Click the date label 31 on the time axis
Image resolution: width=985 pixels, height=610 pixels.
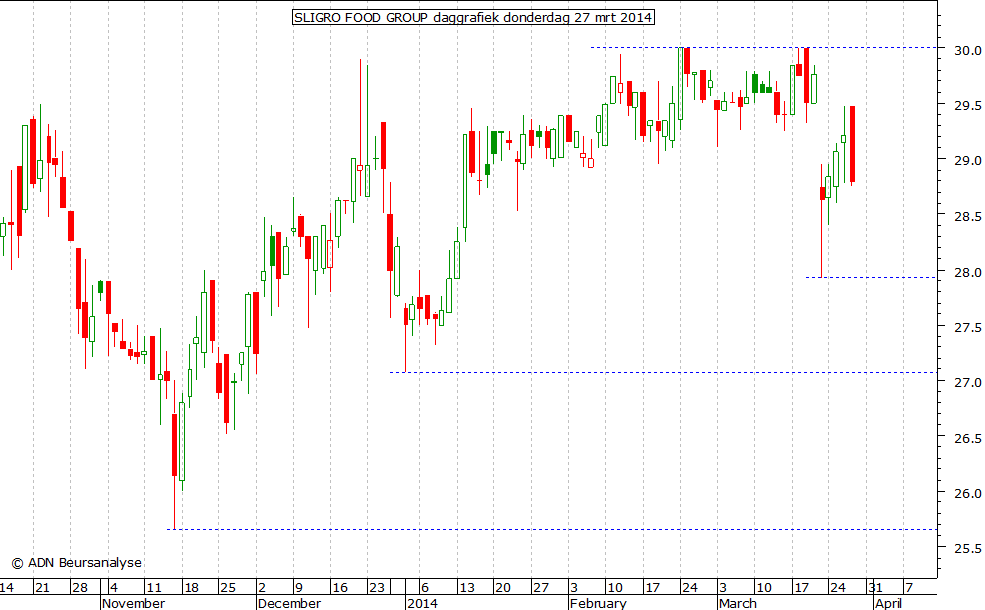[874, 587]
